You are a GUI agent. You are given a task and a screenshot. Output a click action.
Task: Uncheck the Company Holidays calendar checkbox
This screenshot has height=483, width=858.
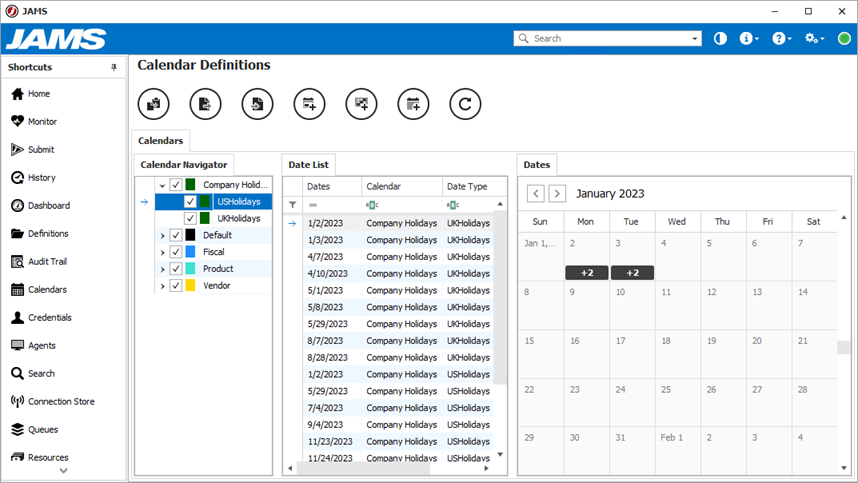[176, 185]
